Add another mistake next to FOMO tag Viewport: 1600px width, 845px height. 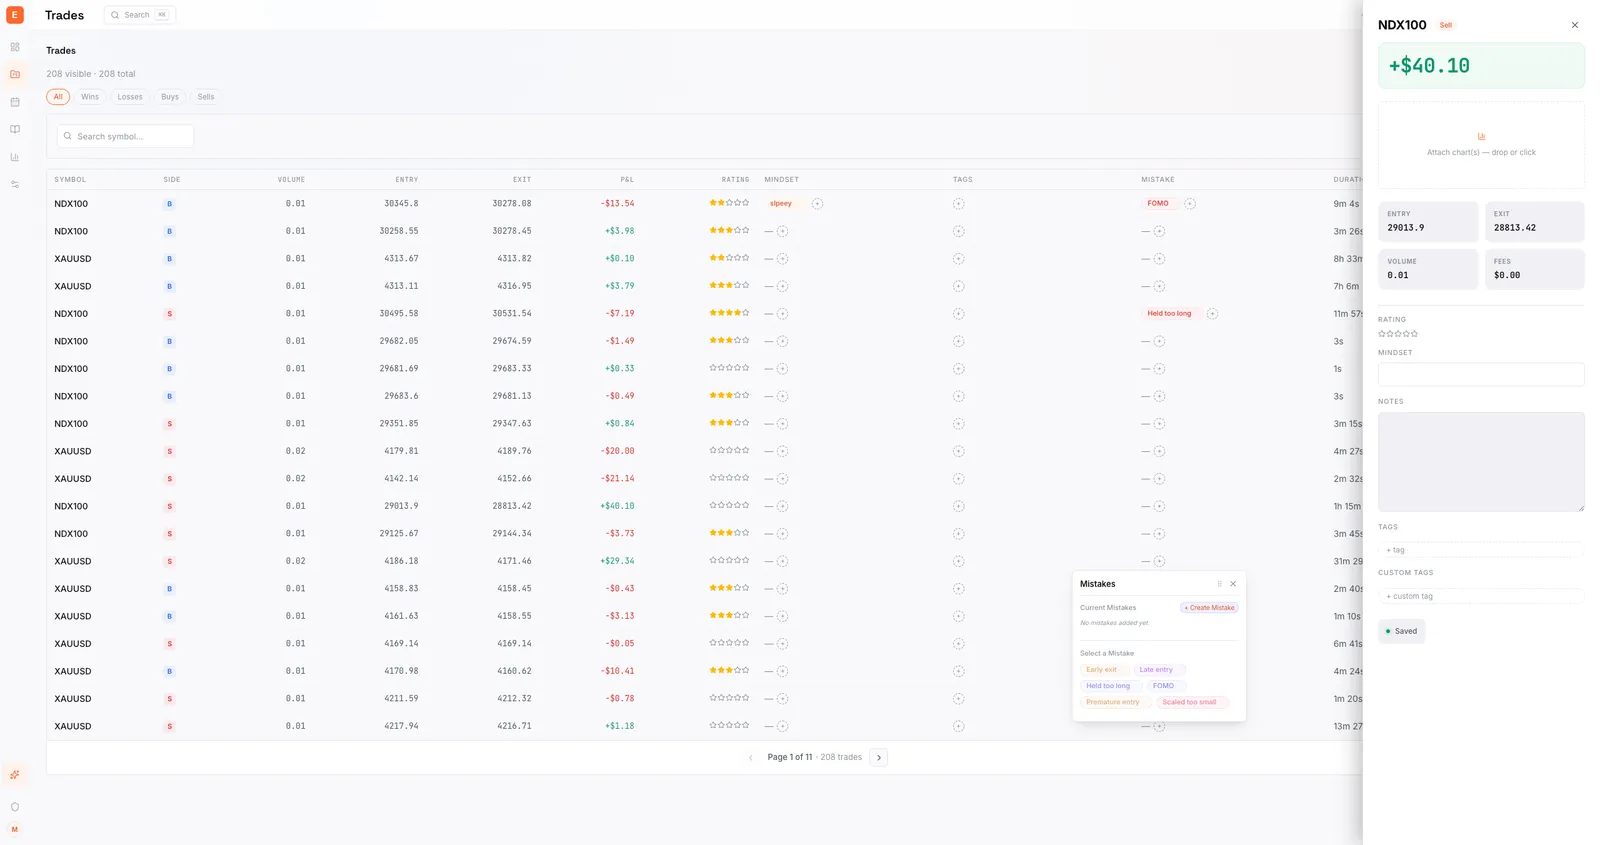1190,204
